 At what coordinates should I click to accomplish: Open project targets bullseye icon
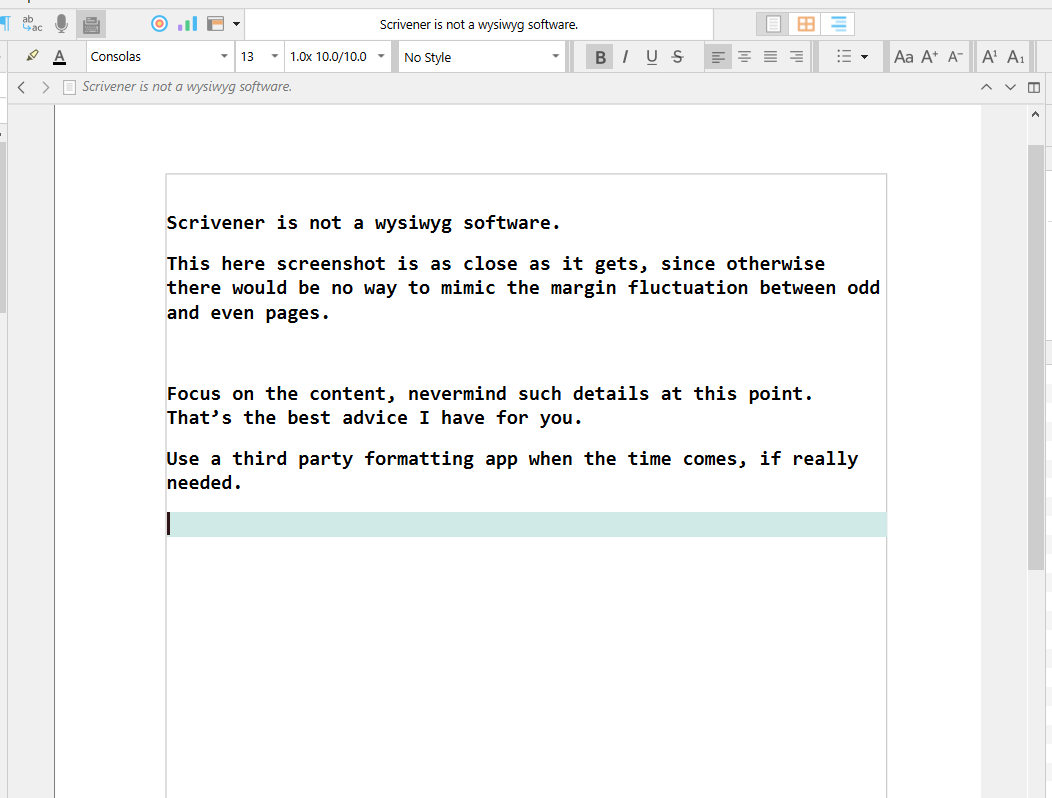pos(159,24)
